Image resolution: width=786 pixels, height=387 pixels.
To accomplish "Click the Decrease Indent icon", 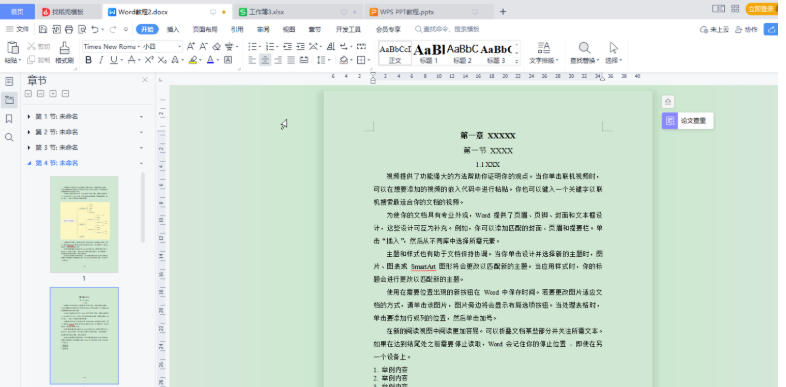I will [x=287, y=47].
